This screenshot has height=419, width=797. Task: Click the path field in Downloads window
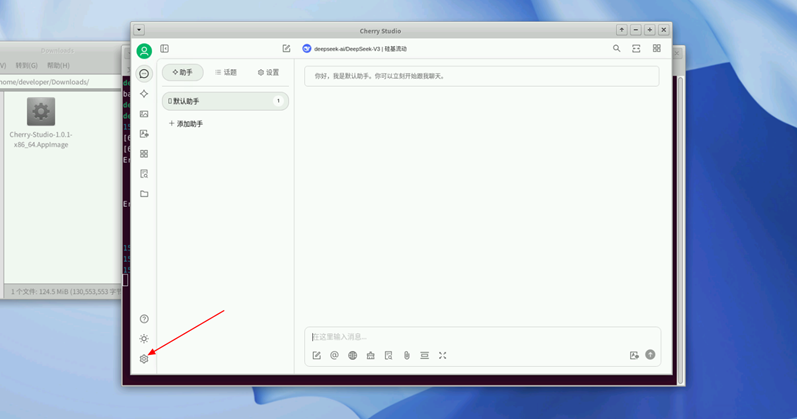tap(60, 82)
